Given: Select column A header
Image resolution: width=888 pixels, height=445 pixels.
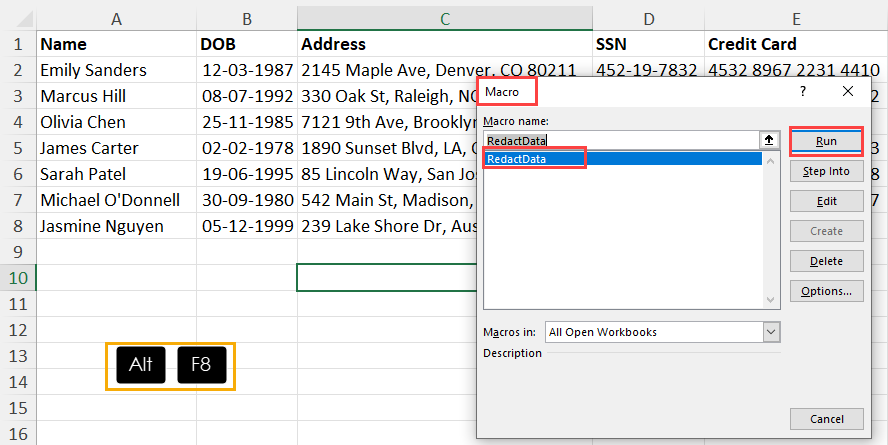Looking at the screenshot, I should [x=116, y=18].
